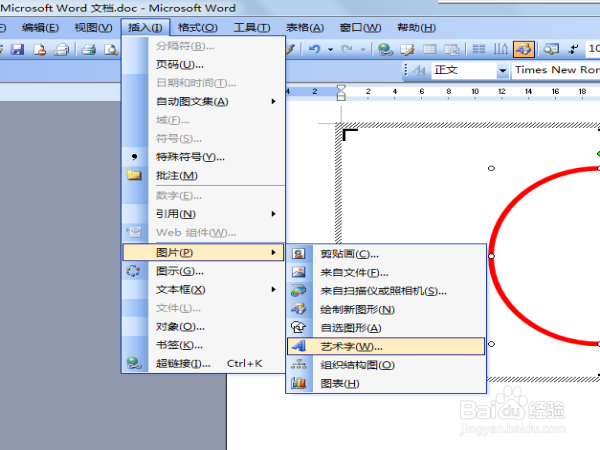Click the Insert Excel Worksheet icon
Screen dimensions: 600x450
pos(452,49)
